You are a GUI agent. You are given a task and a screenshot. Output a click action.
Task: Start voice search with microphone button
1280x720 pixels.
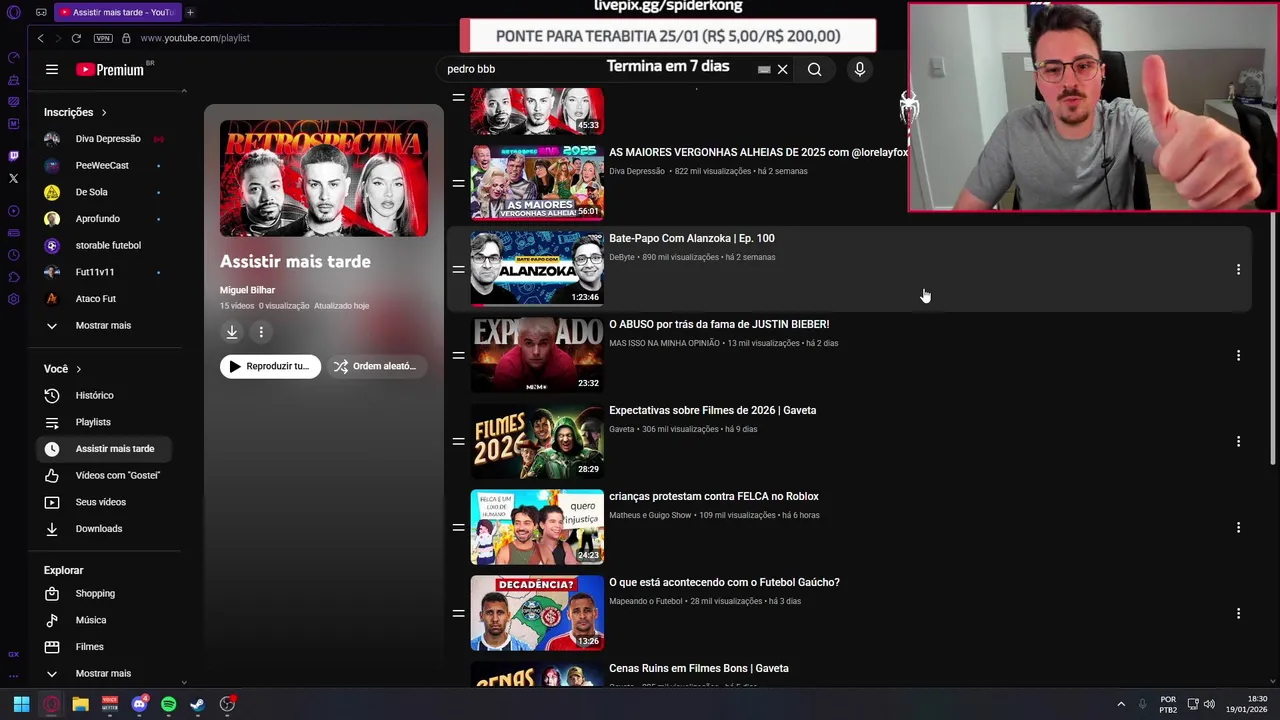point(859,69)
